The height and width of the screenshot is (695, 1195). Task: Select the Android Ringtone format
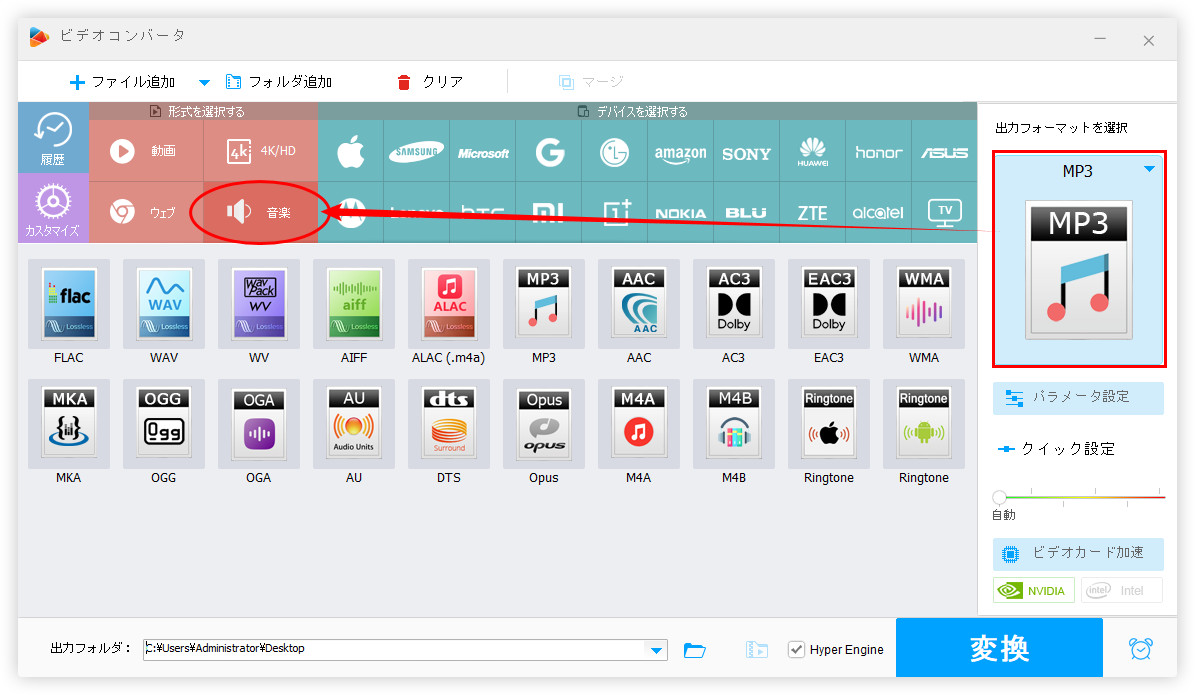click(924, 424)
